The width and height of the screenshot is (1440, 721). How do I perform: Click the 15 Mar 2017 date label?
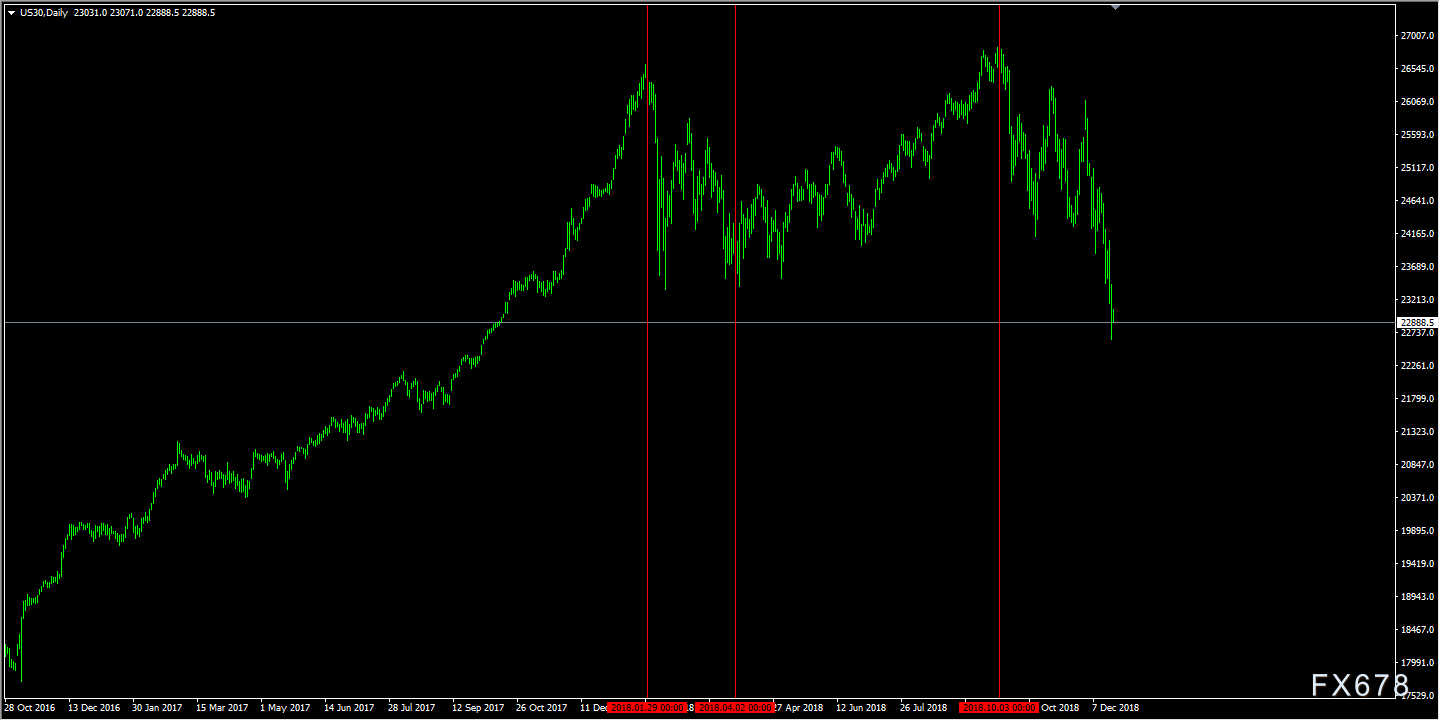(x=222, y=708)
